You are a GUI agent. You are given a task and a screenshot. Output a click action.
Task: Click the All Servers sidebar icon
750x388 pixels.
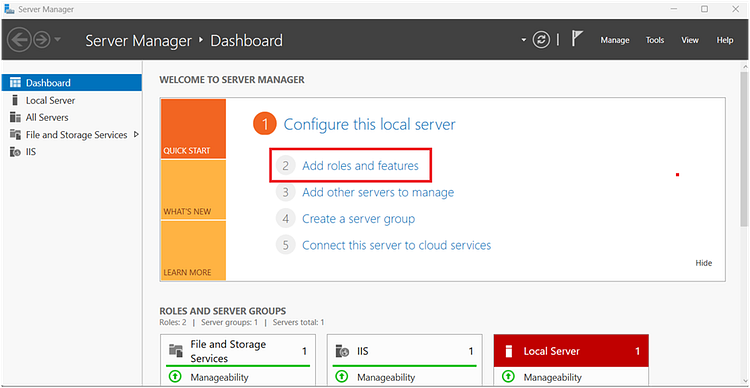(x=15, y=117)
